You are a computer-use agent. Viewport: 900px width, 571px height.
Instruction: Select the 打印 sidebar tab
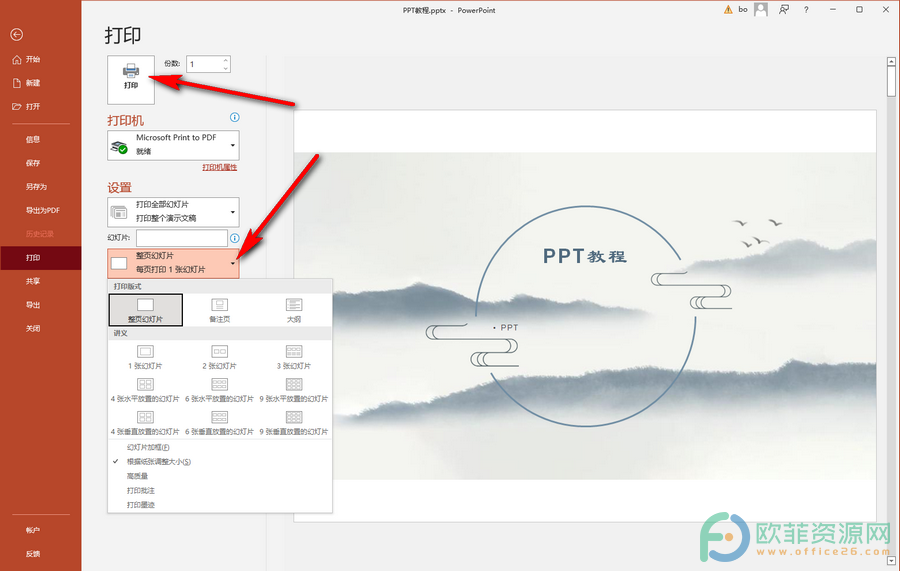(x=40, y=258)
